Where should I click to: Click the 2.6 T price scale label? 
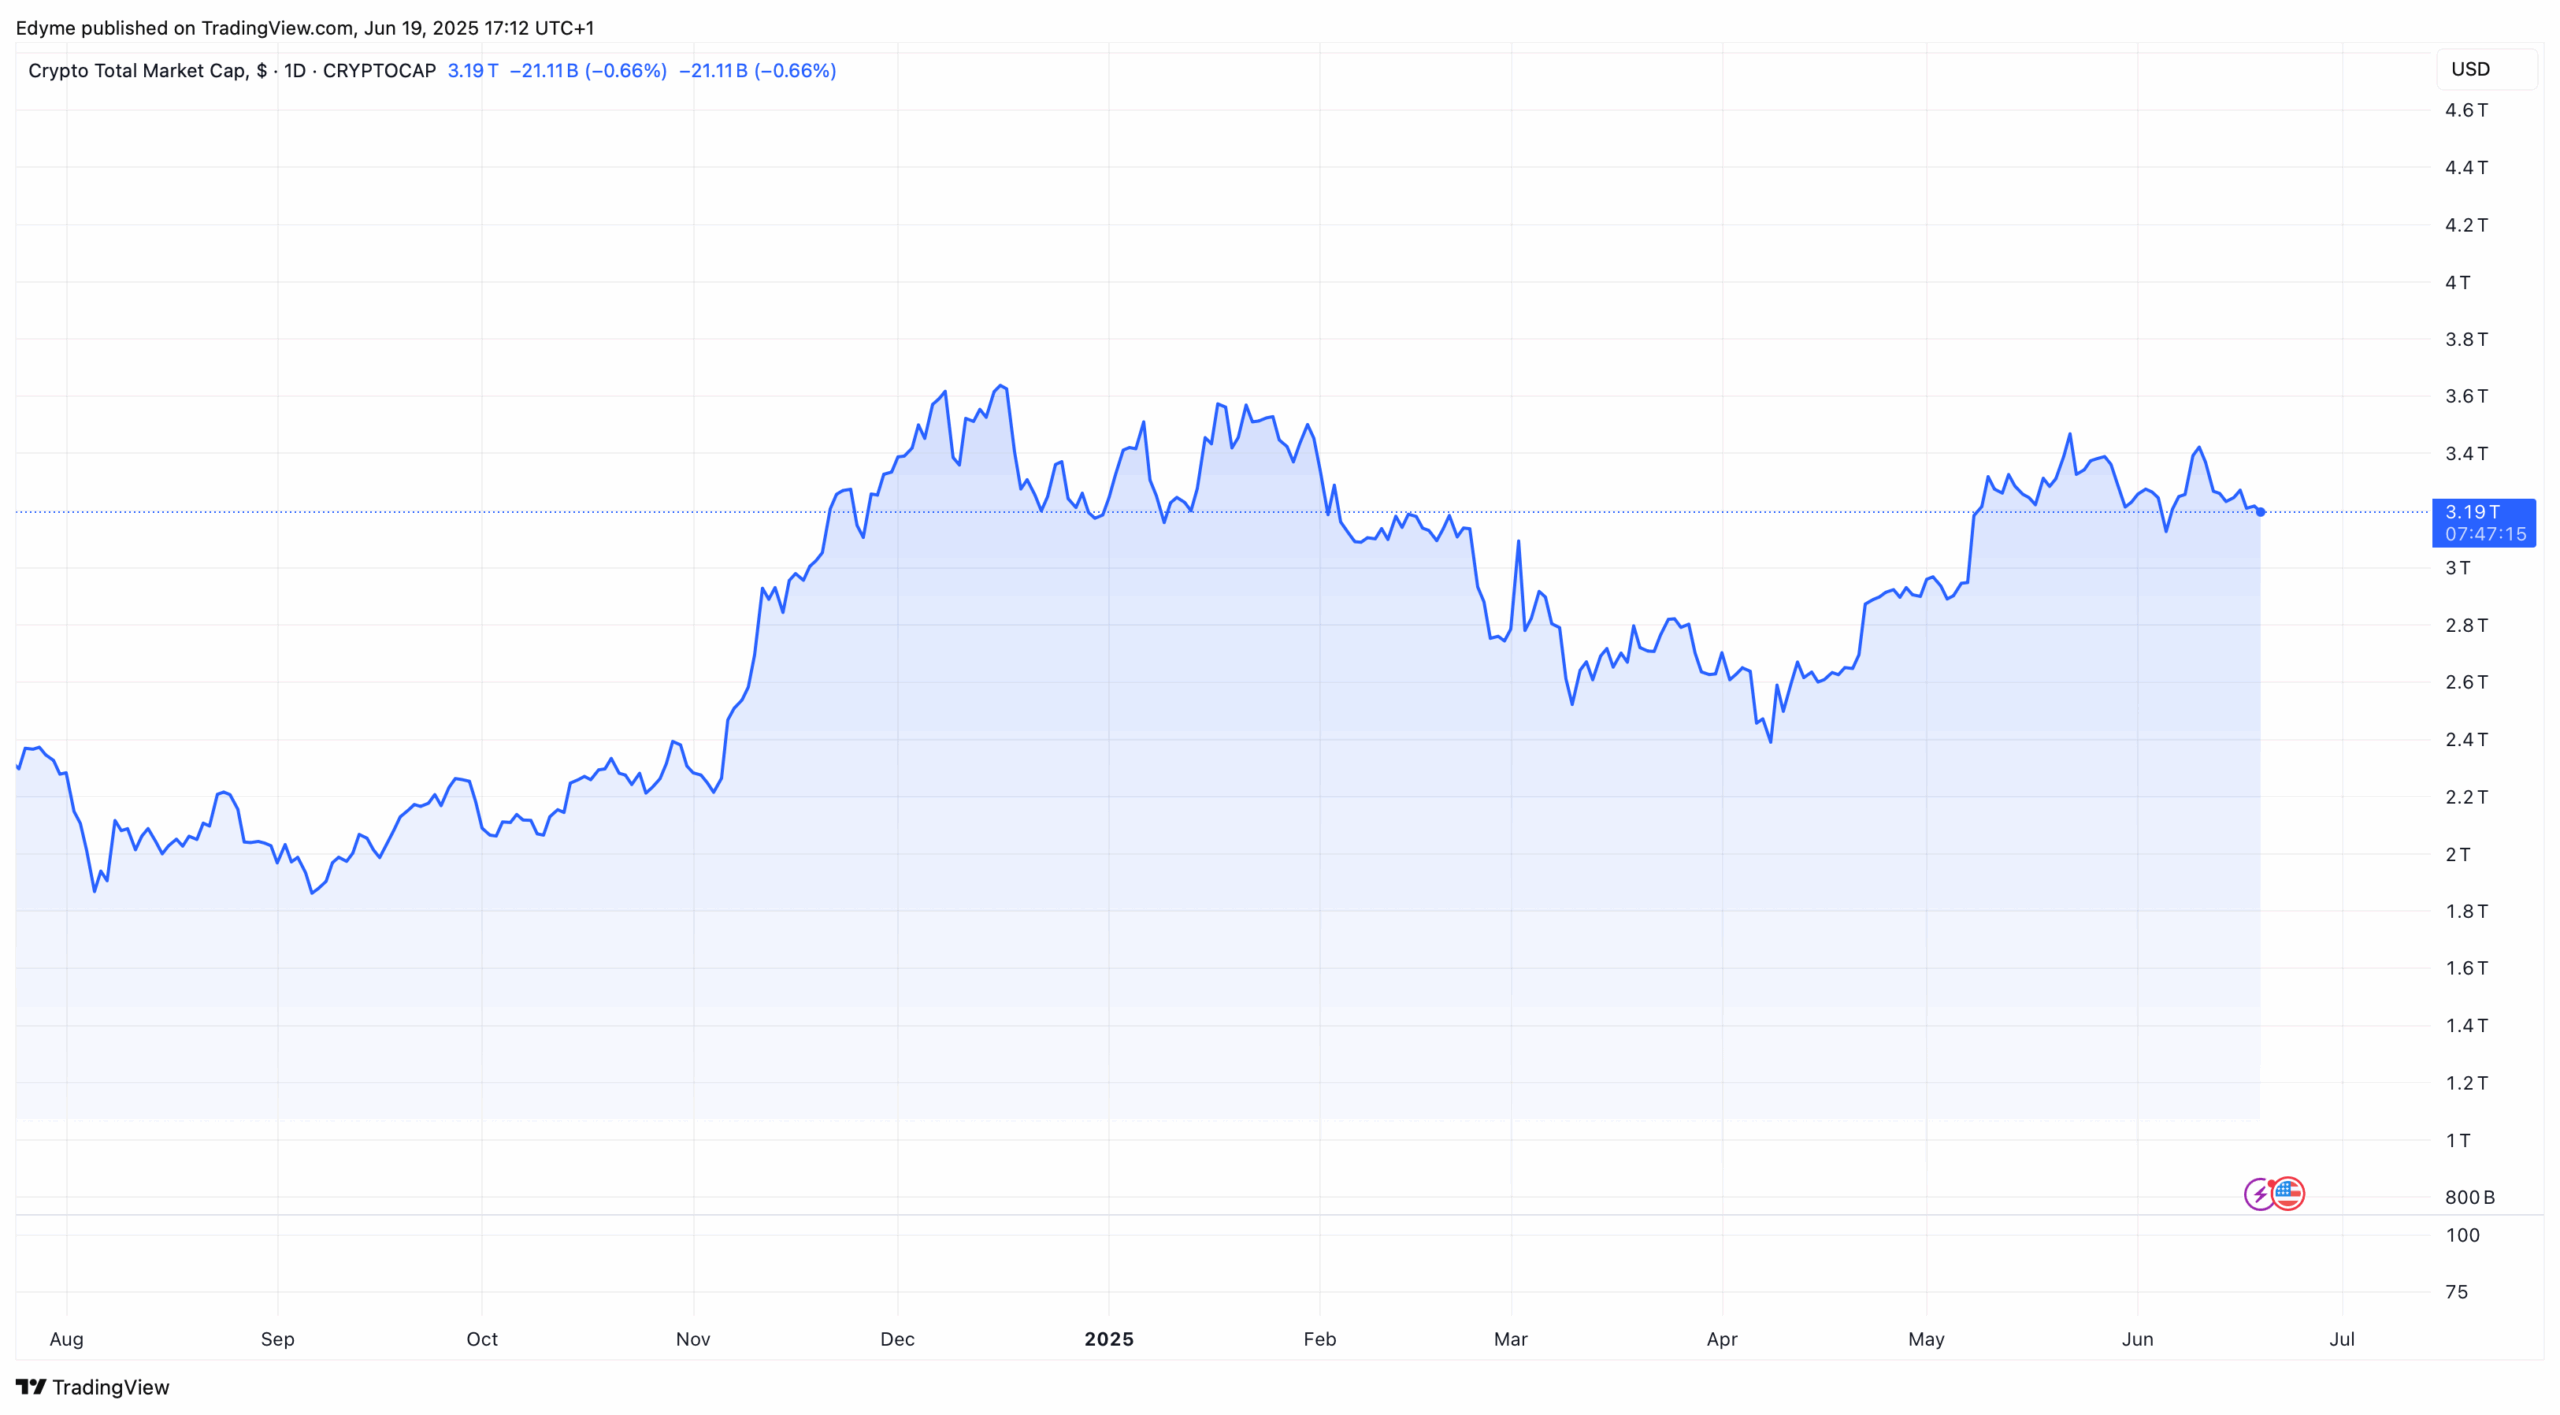2466,682
